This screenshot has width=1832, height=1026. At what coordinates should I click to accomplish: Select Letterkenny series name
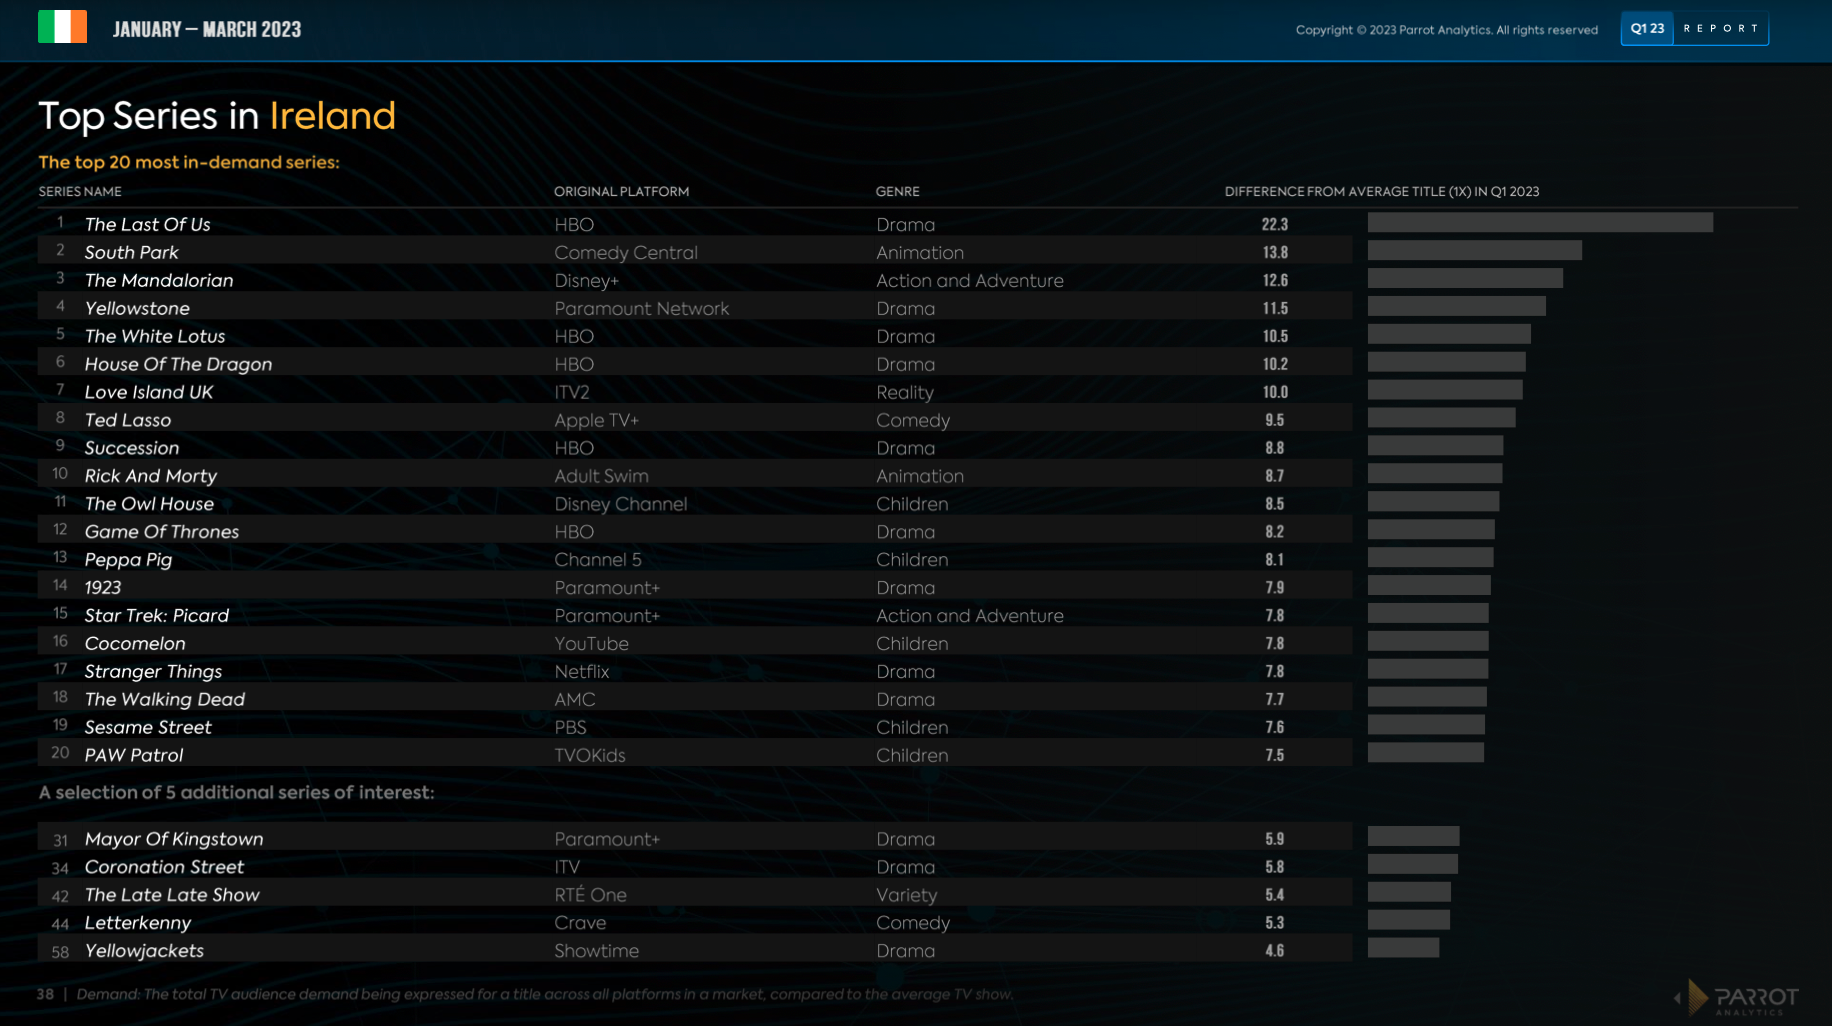pos(138,923)
